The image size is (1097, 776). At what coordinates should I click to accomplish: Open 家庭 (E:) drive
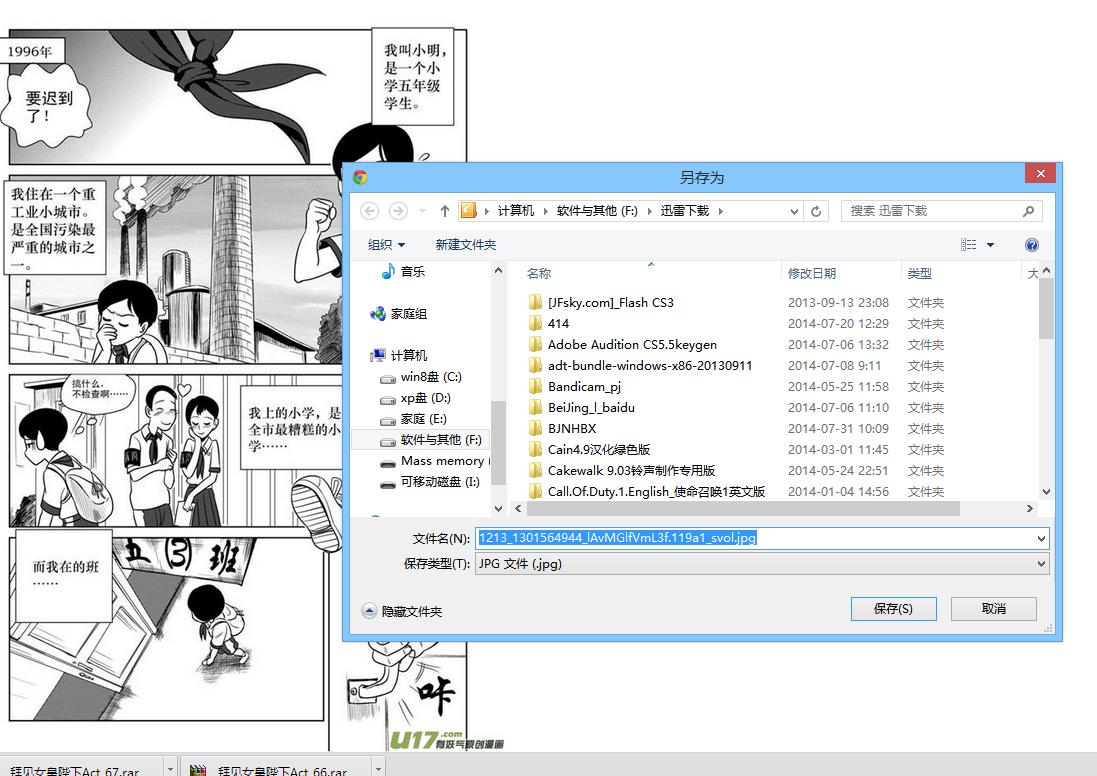pos(413,419)
